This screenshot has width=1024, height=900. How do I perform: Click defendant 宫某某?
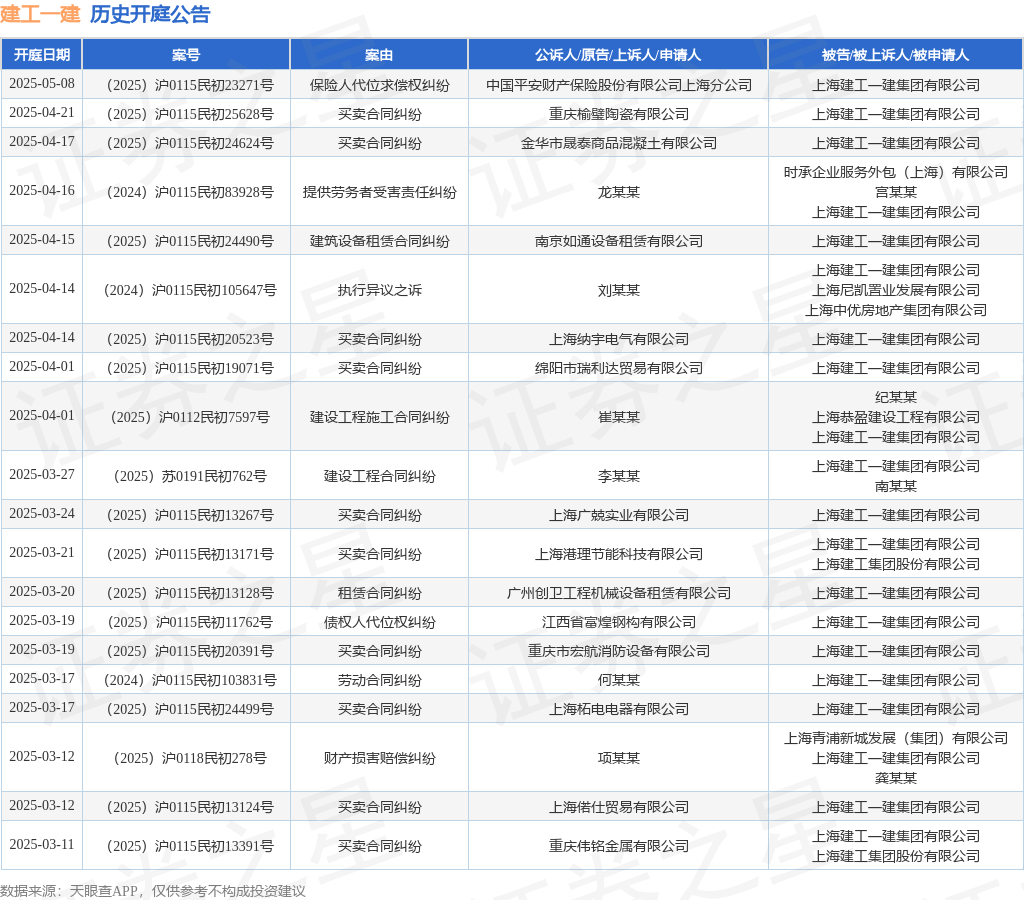(x=895, y=192)
